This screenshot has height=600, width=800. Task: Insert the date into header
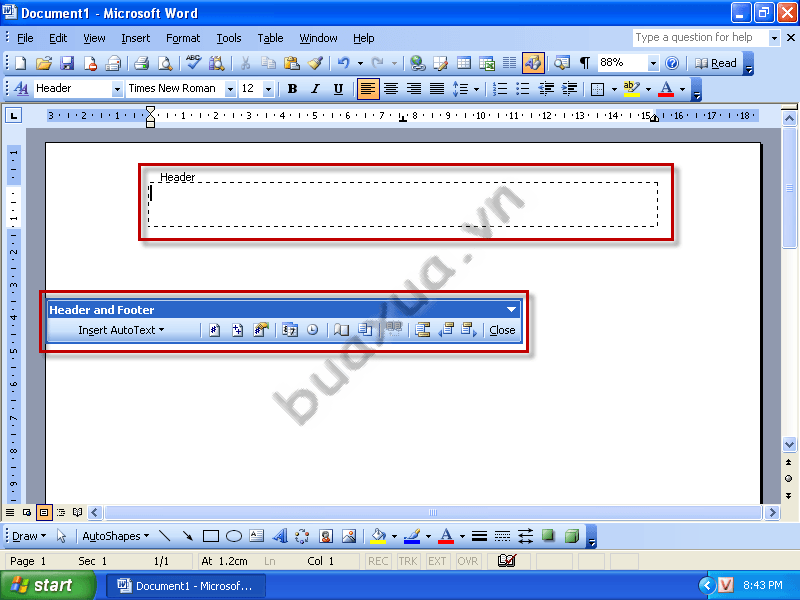tap(290, 330)
